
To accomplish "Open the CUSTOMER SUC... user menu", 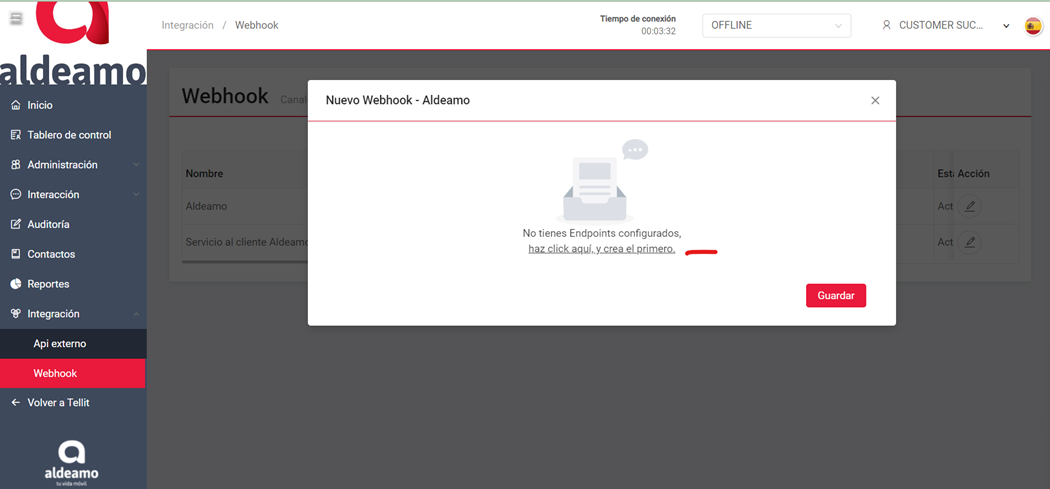I will click(x=946, y=25).
